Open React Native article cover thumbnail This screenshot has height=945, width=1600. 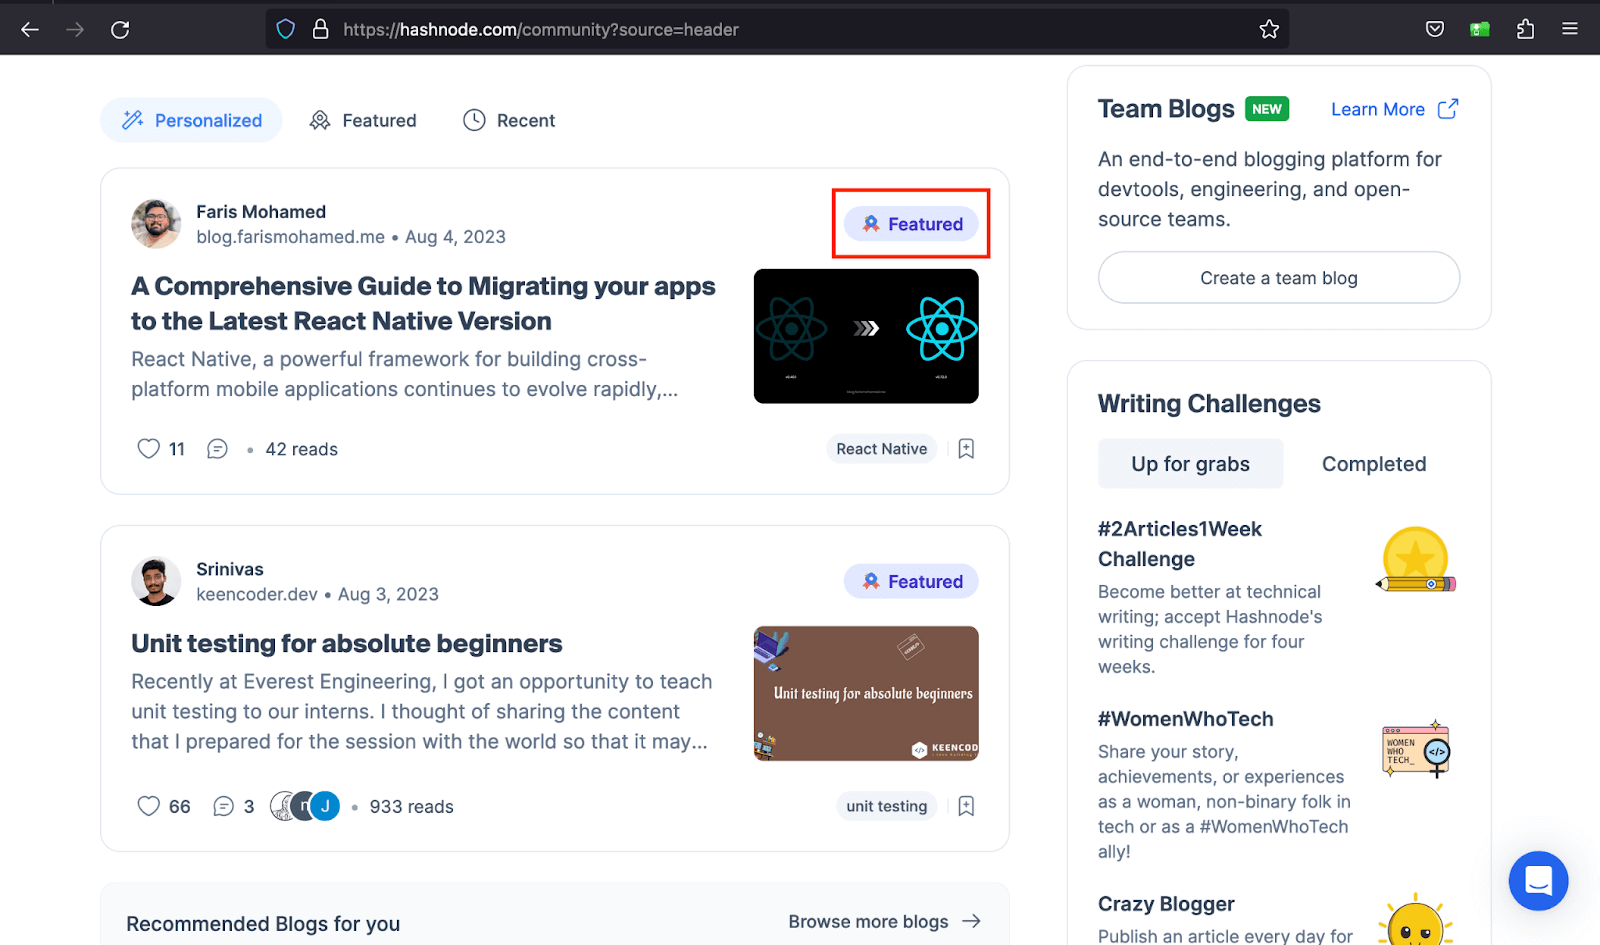pyautogui.click(x=866, y=336)
